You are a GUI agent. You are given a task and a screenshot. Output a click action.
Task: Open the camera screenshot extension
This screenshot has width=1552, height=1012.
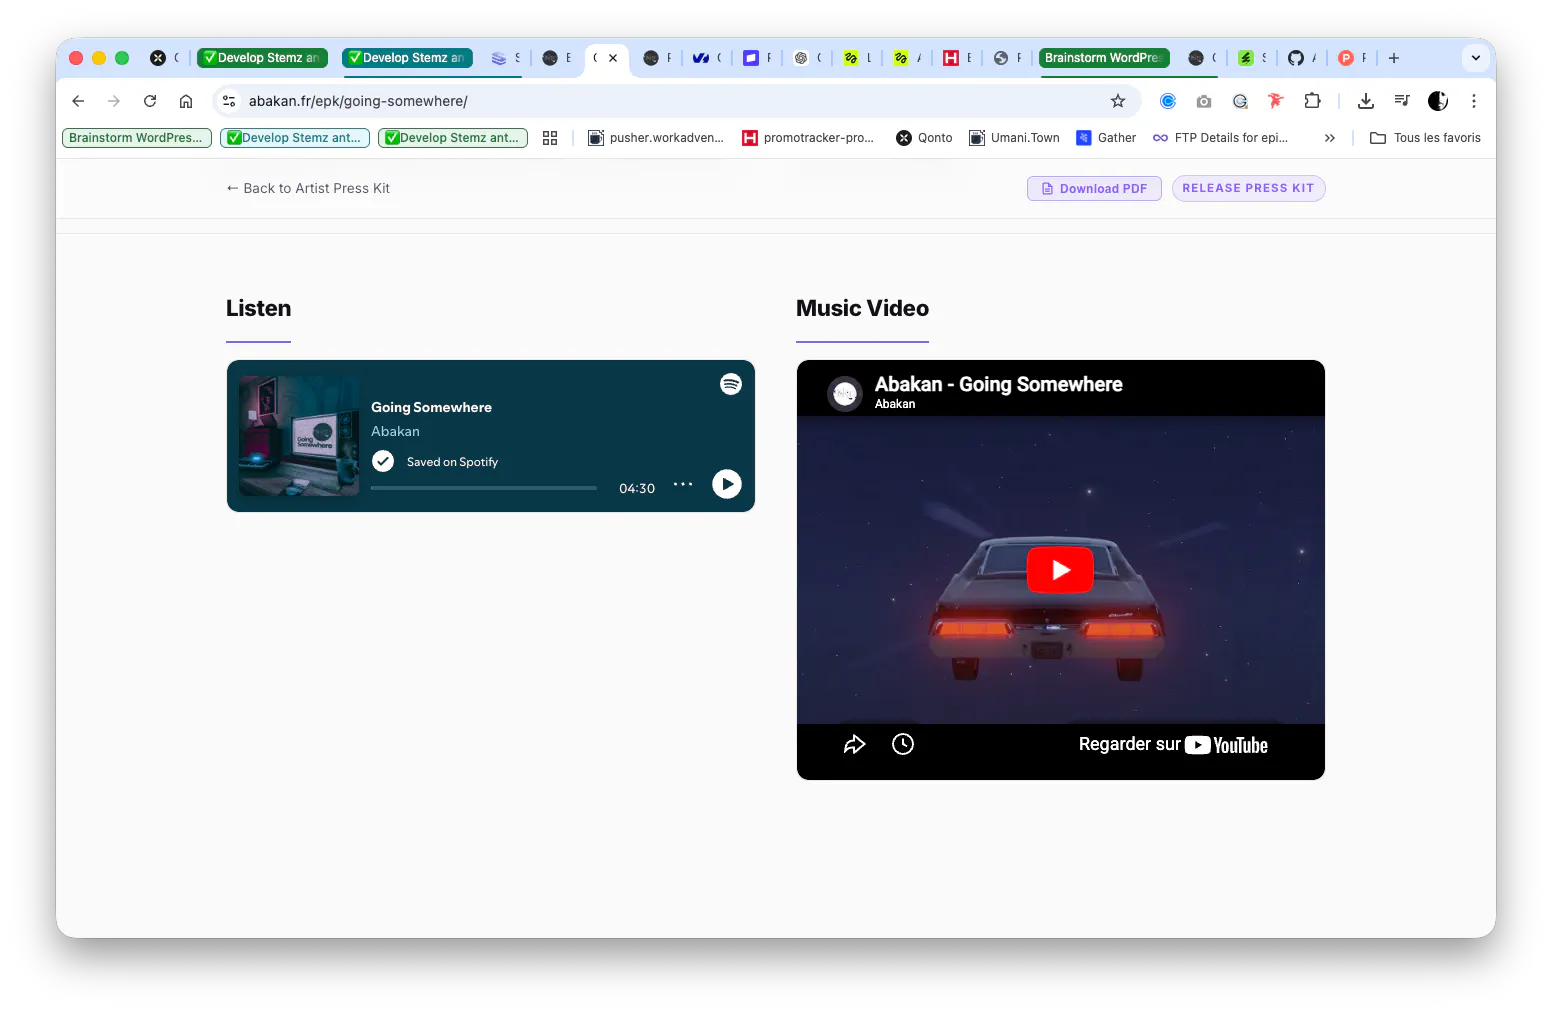coord(1204,101)
